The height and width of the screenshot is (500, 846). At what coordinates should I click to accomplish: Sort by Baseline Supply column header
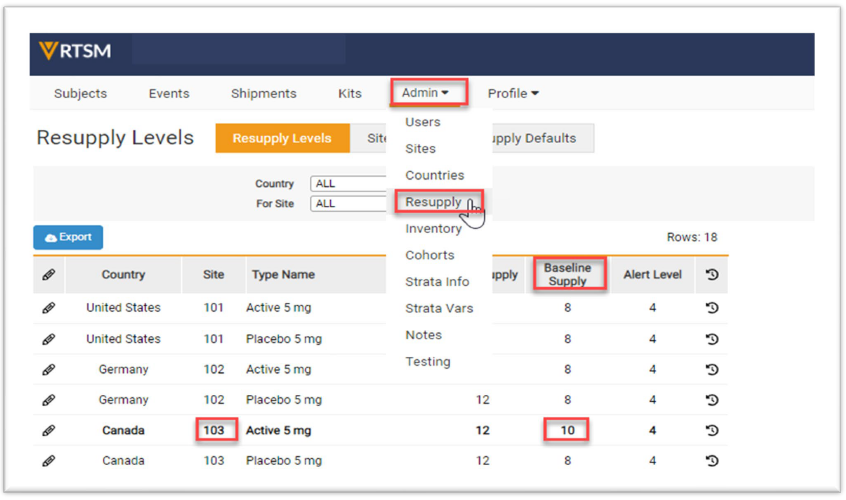(x=567, y=275)
